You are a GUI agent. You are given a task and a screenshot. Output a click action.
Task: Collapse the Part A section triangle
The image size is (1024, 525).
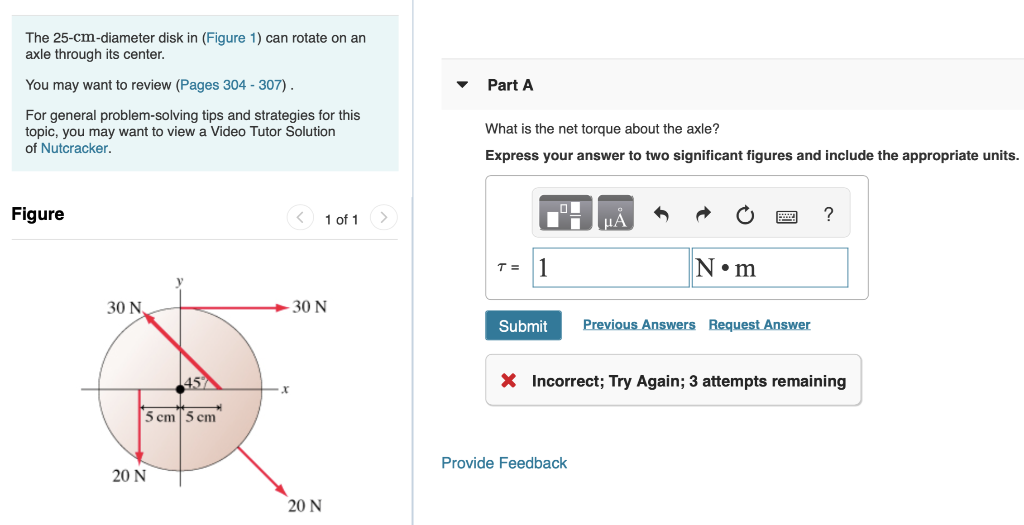tap(462, 85)
